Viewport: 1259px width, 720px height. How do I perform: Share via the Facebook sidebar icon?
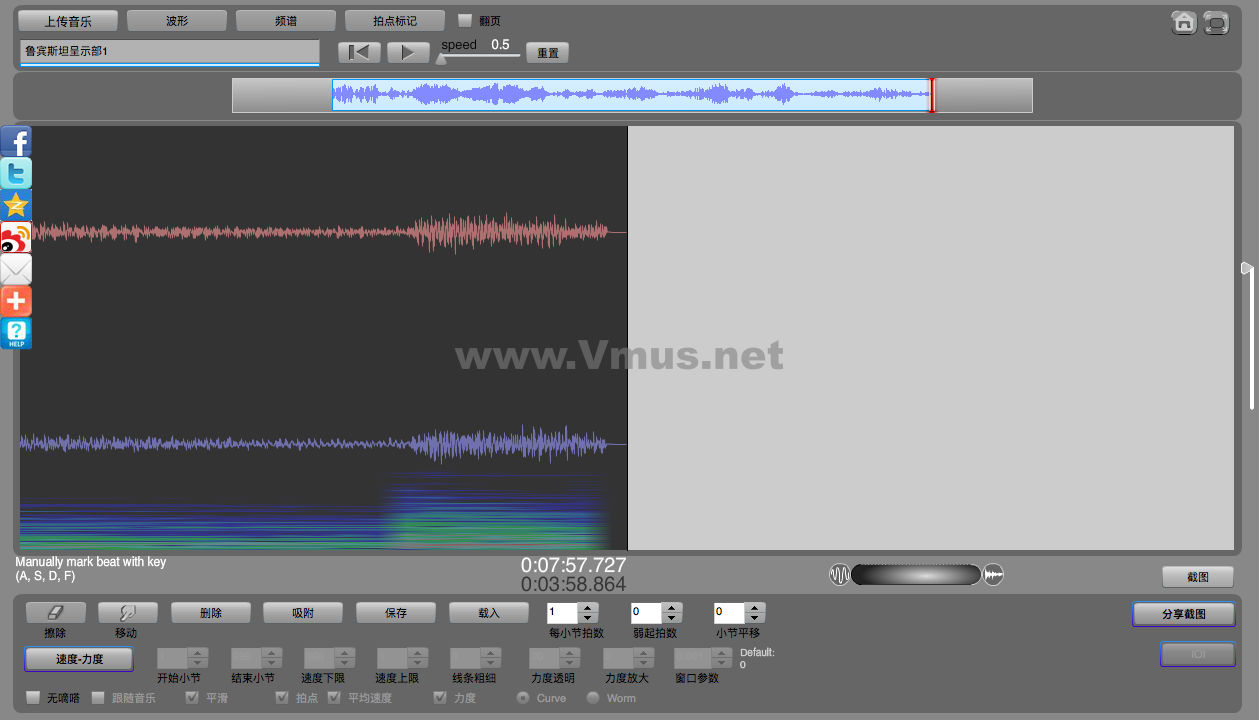click(16, 141)
